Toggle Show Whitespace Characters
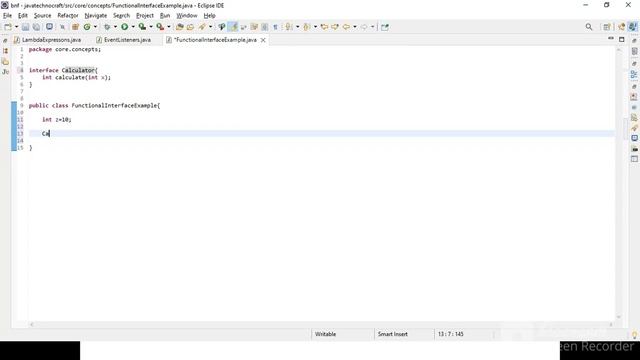The height and width of the screenshot is (360, 640). 276,27
